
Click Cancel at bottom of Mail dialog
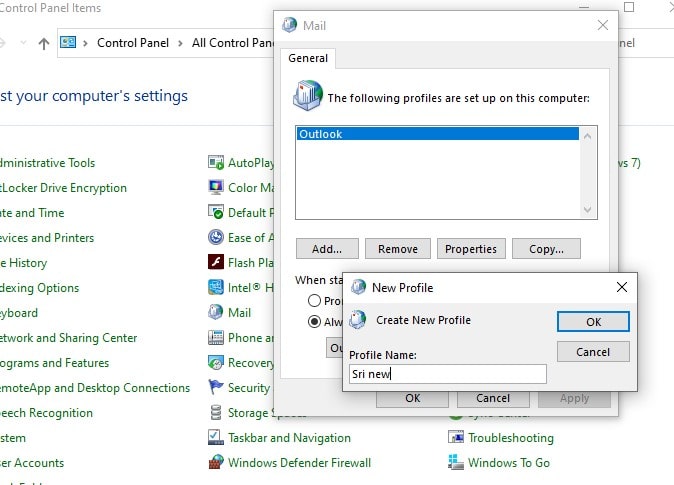493,399
